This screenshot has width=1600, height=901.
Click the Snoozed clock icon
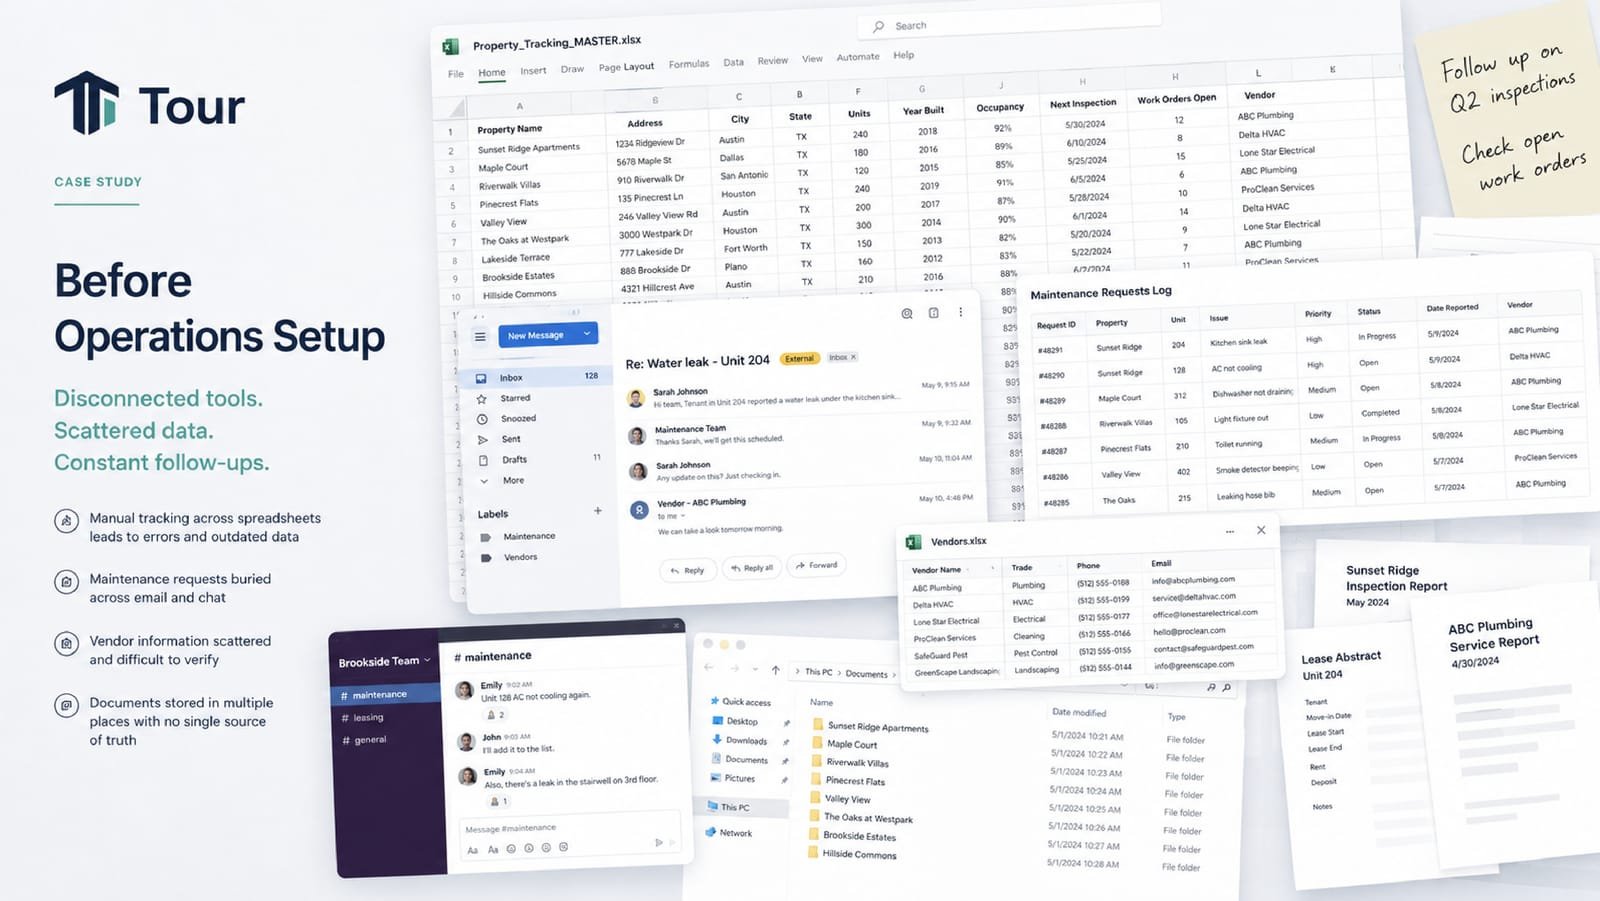point(482,419)
